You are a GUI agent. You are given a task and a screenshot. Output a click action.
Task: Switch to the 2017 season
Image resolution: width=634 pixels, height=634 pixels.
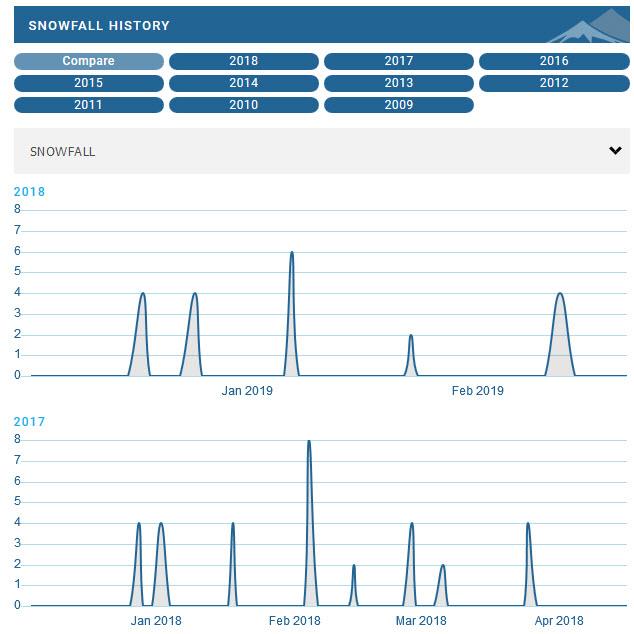tap(399, 61)
